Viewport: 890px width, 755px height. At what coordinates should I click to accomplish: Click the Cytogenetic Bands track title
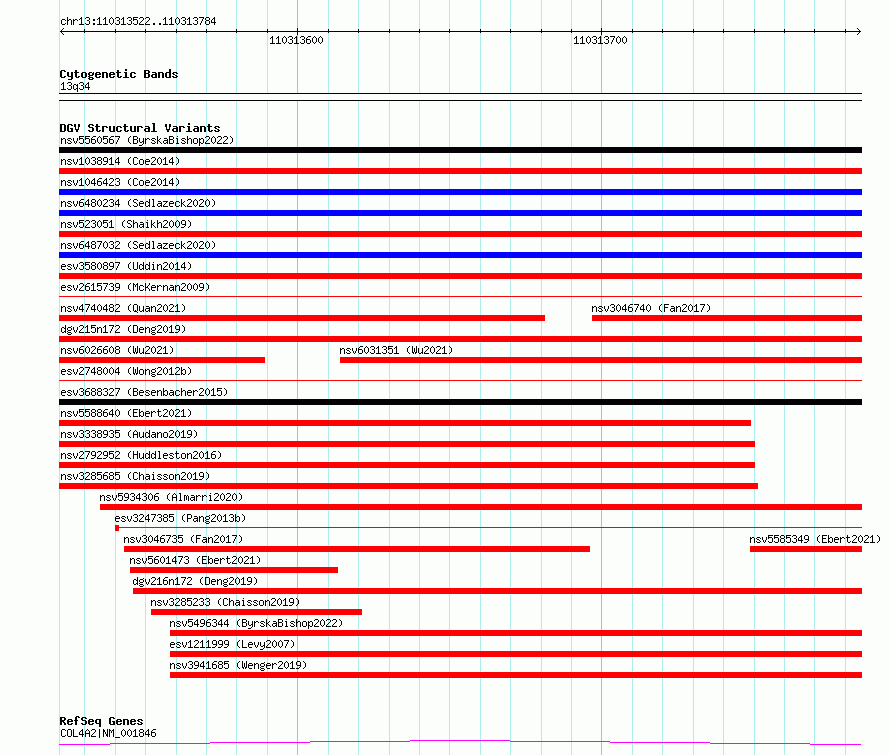tap(119, 74)
